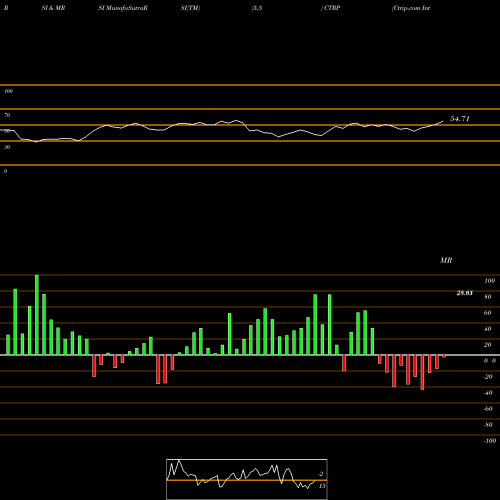The height and width of the screenshot is (500, 500).
Task: Click the 'SI MunafaSutraR' title text
Action: (123, 8)
